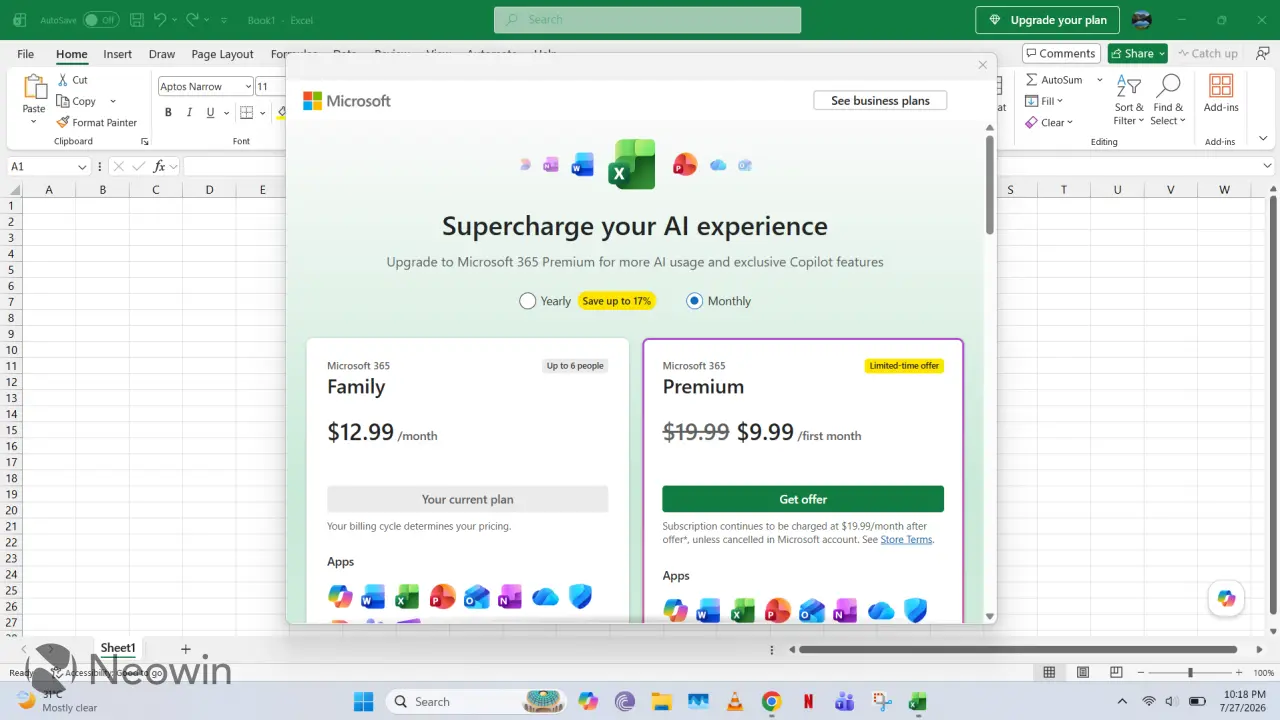Image resolution: width=1280 pixels, height=720 pixels.
Task: Click the sheet horizontal scrollbar
Action: coord(1018,649)
